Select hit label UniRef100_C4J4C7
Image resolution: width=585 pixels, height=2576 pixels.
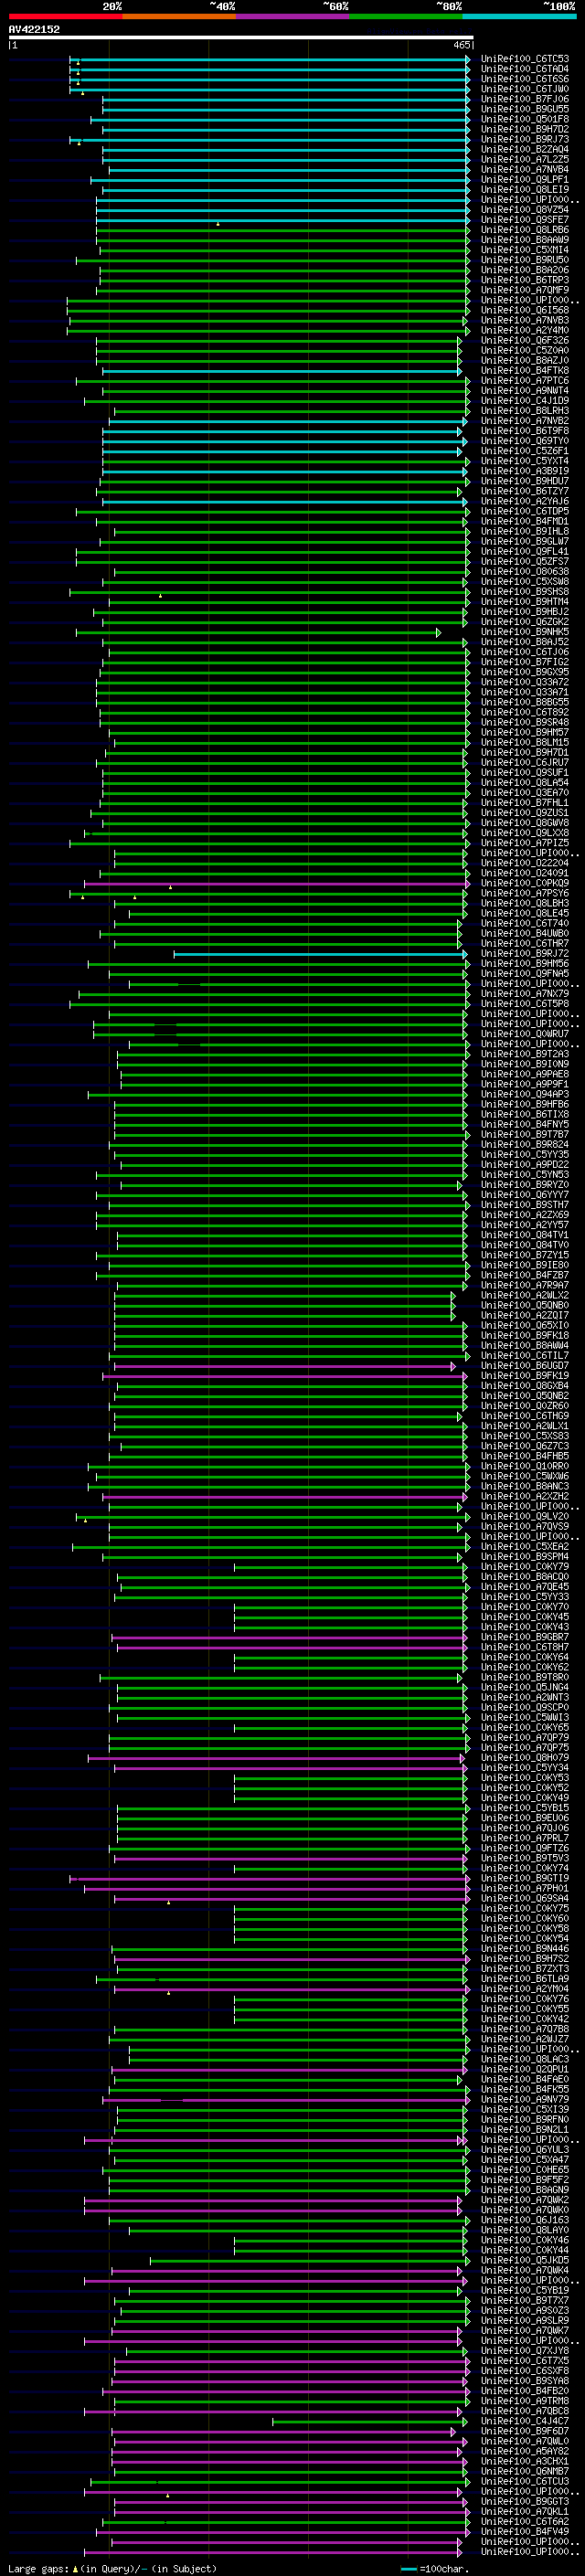524,2421
